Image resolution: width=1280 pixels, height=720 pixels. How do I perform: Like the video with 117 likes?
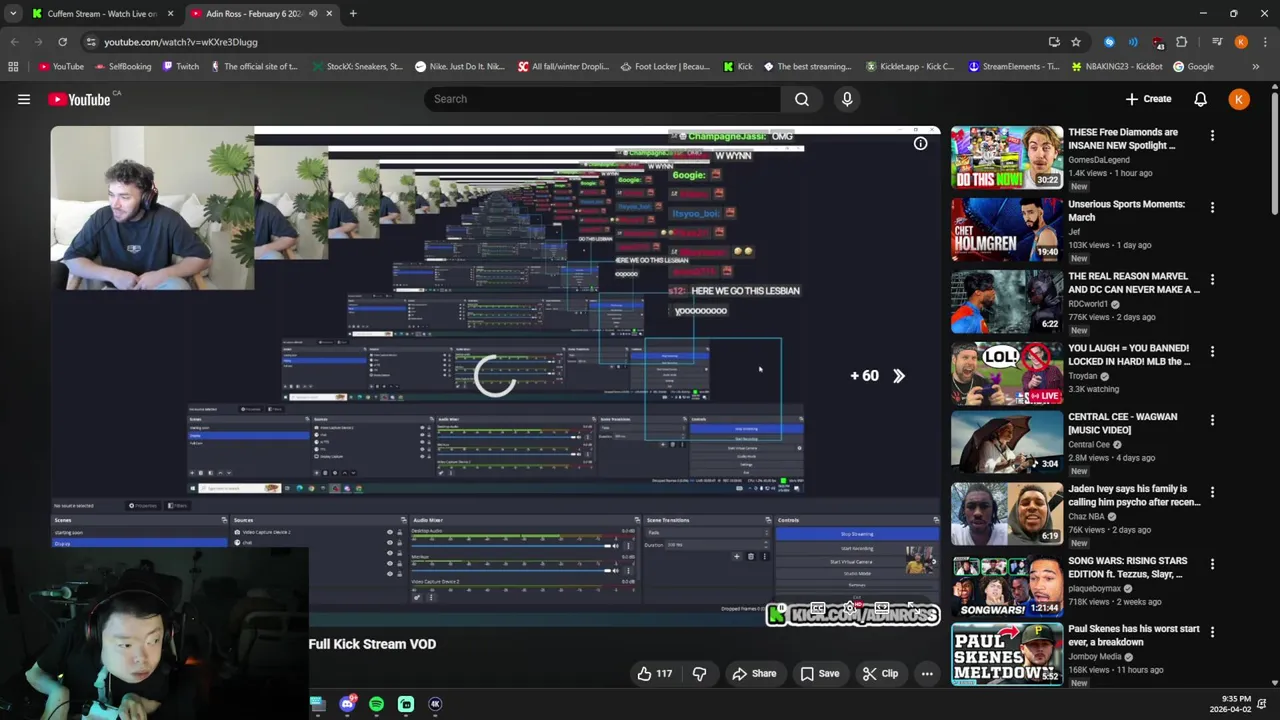click(655, 674)
